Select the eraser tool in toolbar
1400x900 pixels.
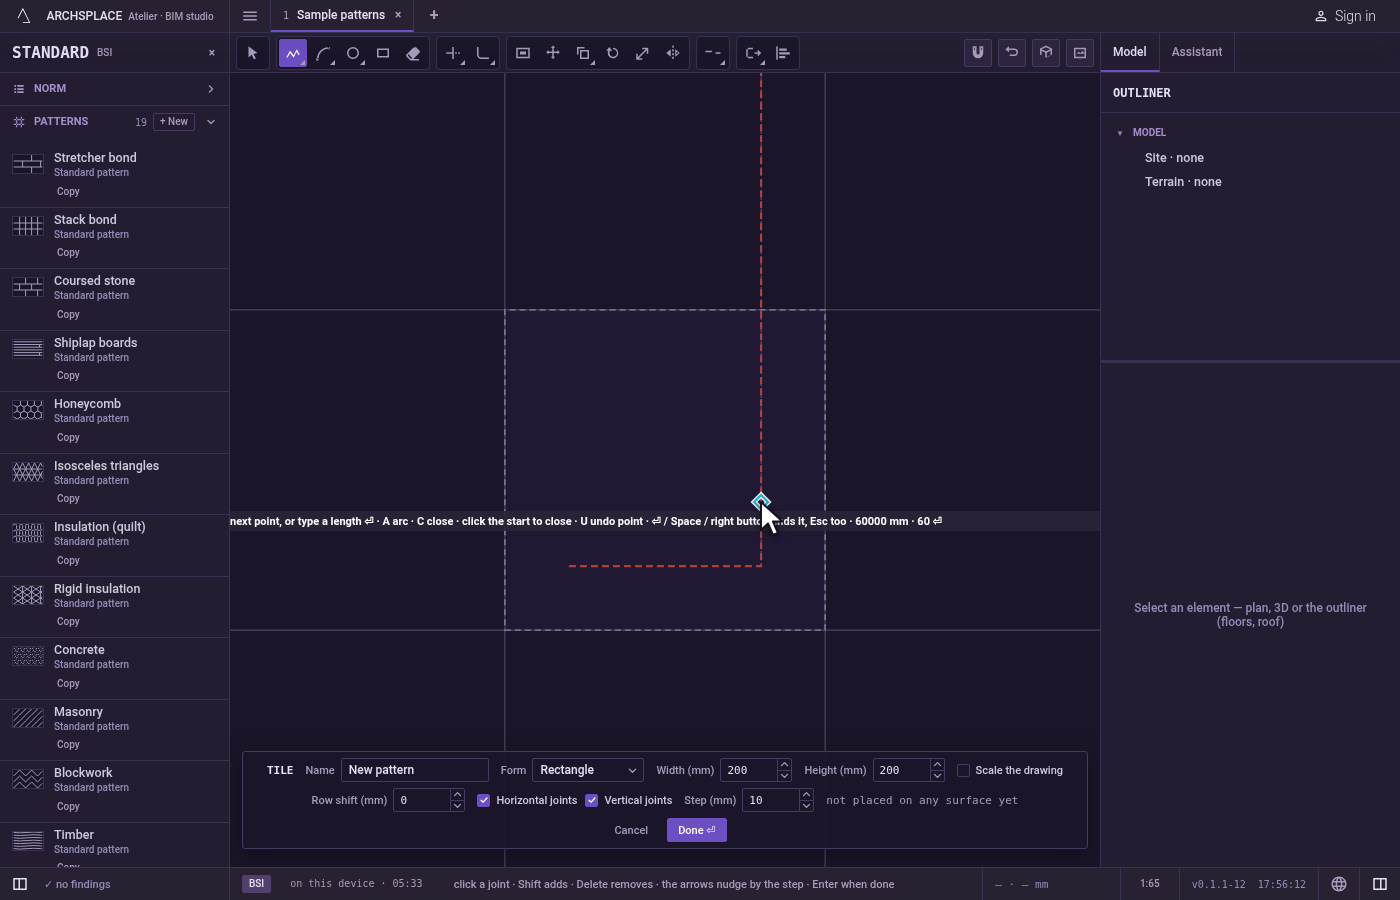tap(413, 53)
